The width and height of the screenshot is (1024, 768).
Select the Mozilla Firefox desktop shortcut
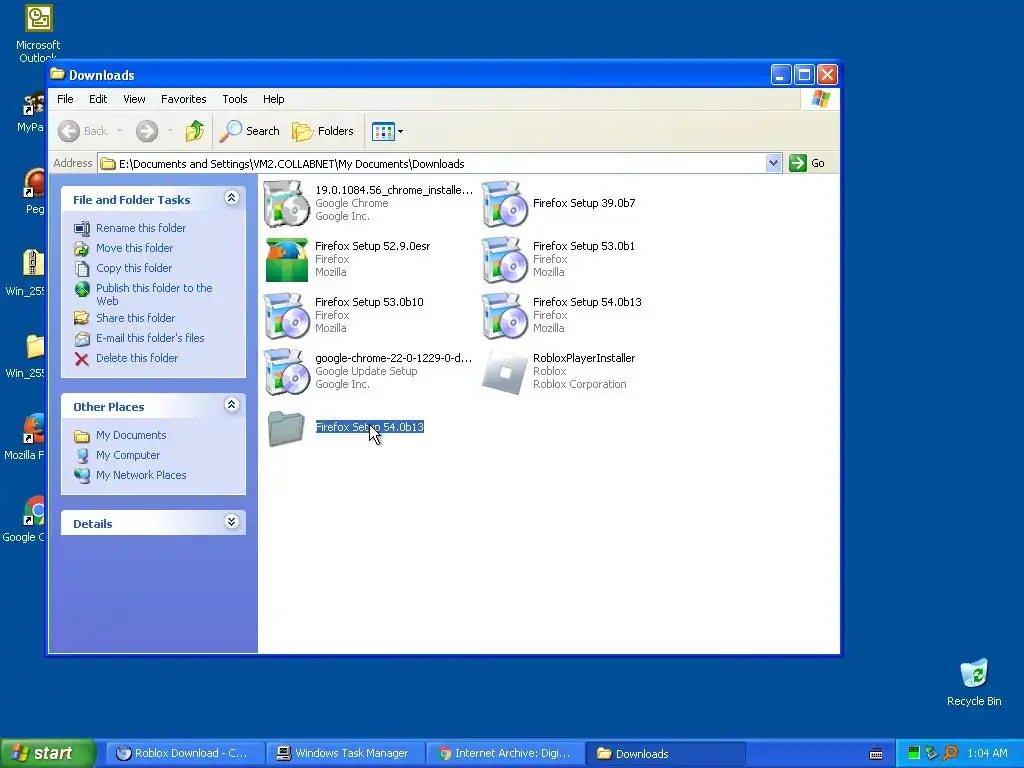tap(34, 428)
